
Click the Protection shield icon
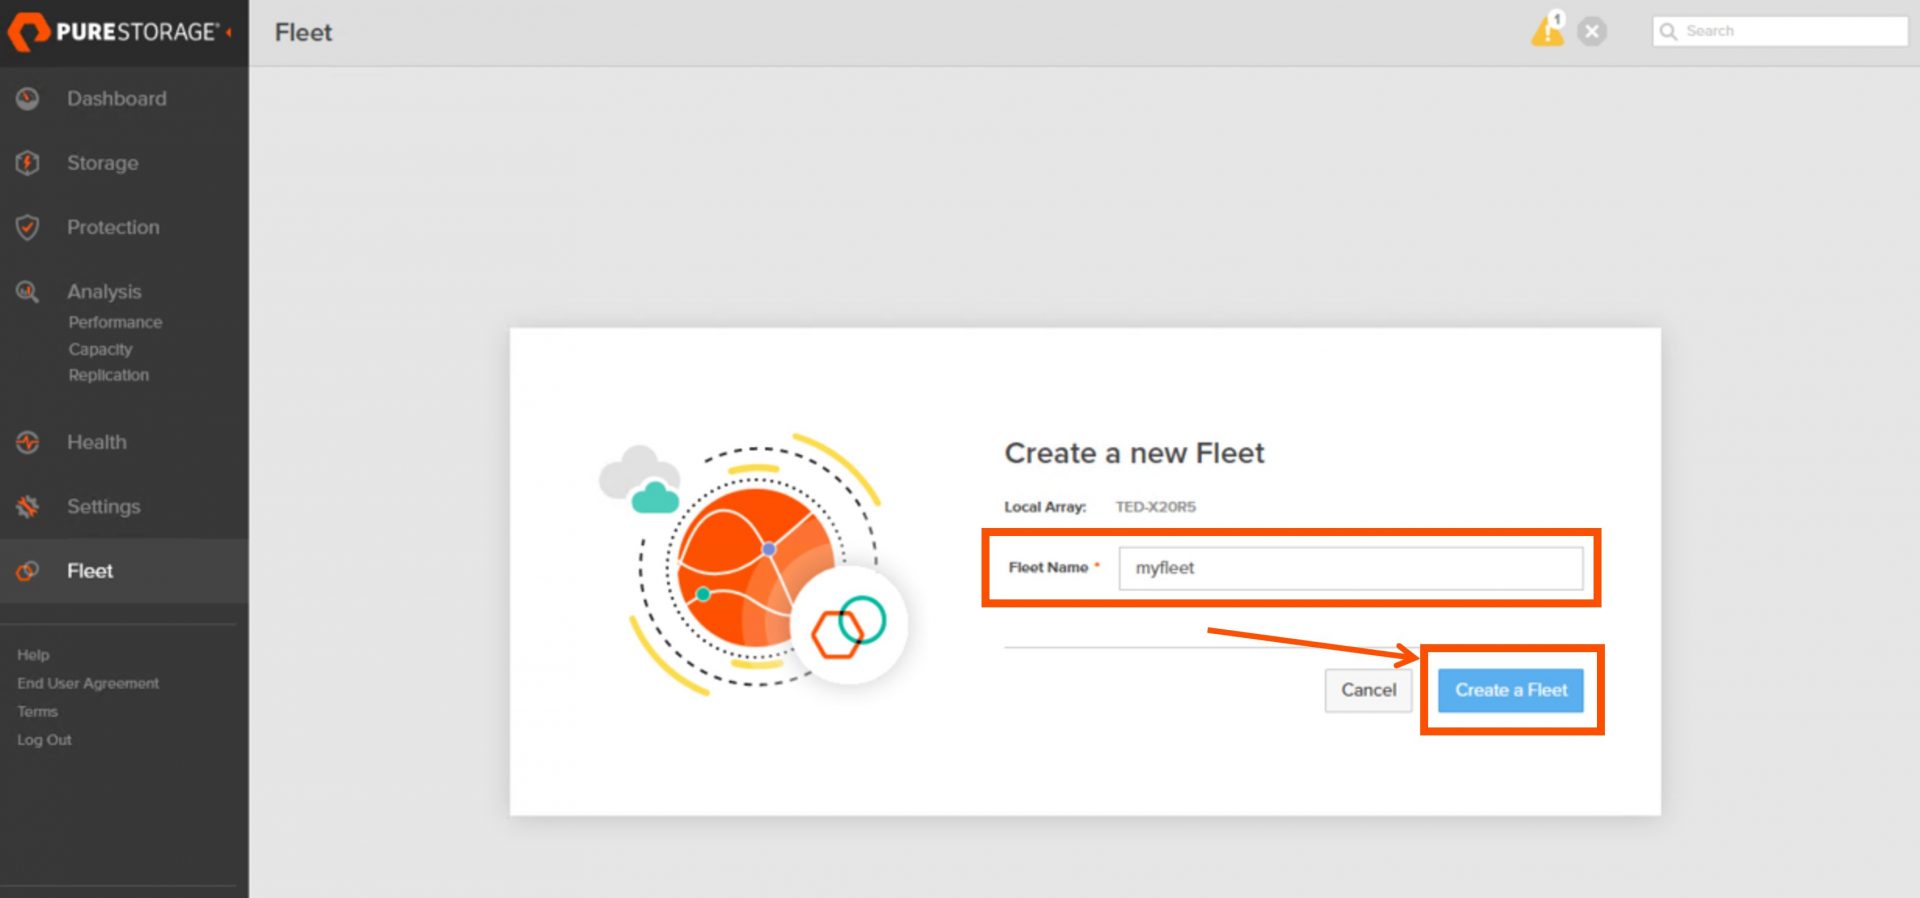pos(28,227)
